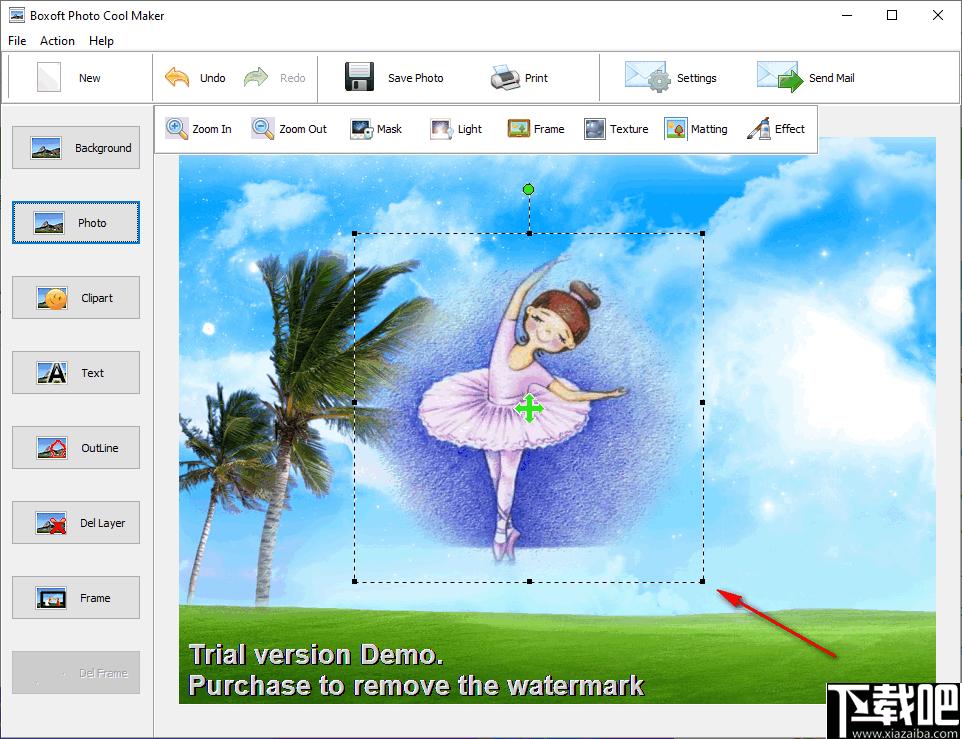The height and width of the screenshot is (739, 962).
Task: Open the Texture tool
Action: pyautogui.click(x=616, y=129)
